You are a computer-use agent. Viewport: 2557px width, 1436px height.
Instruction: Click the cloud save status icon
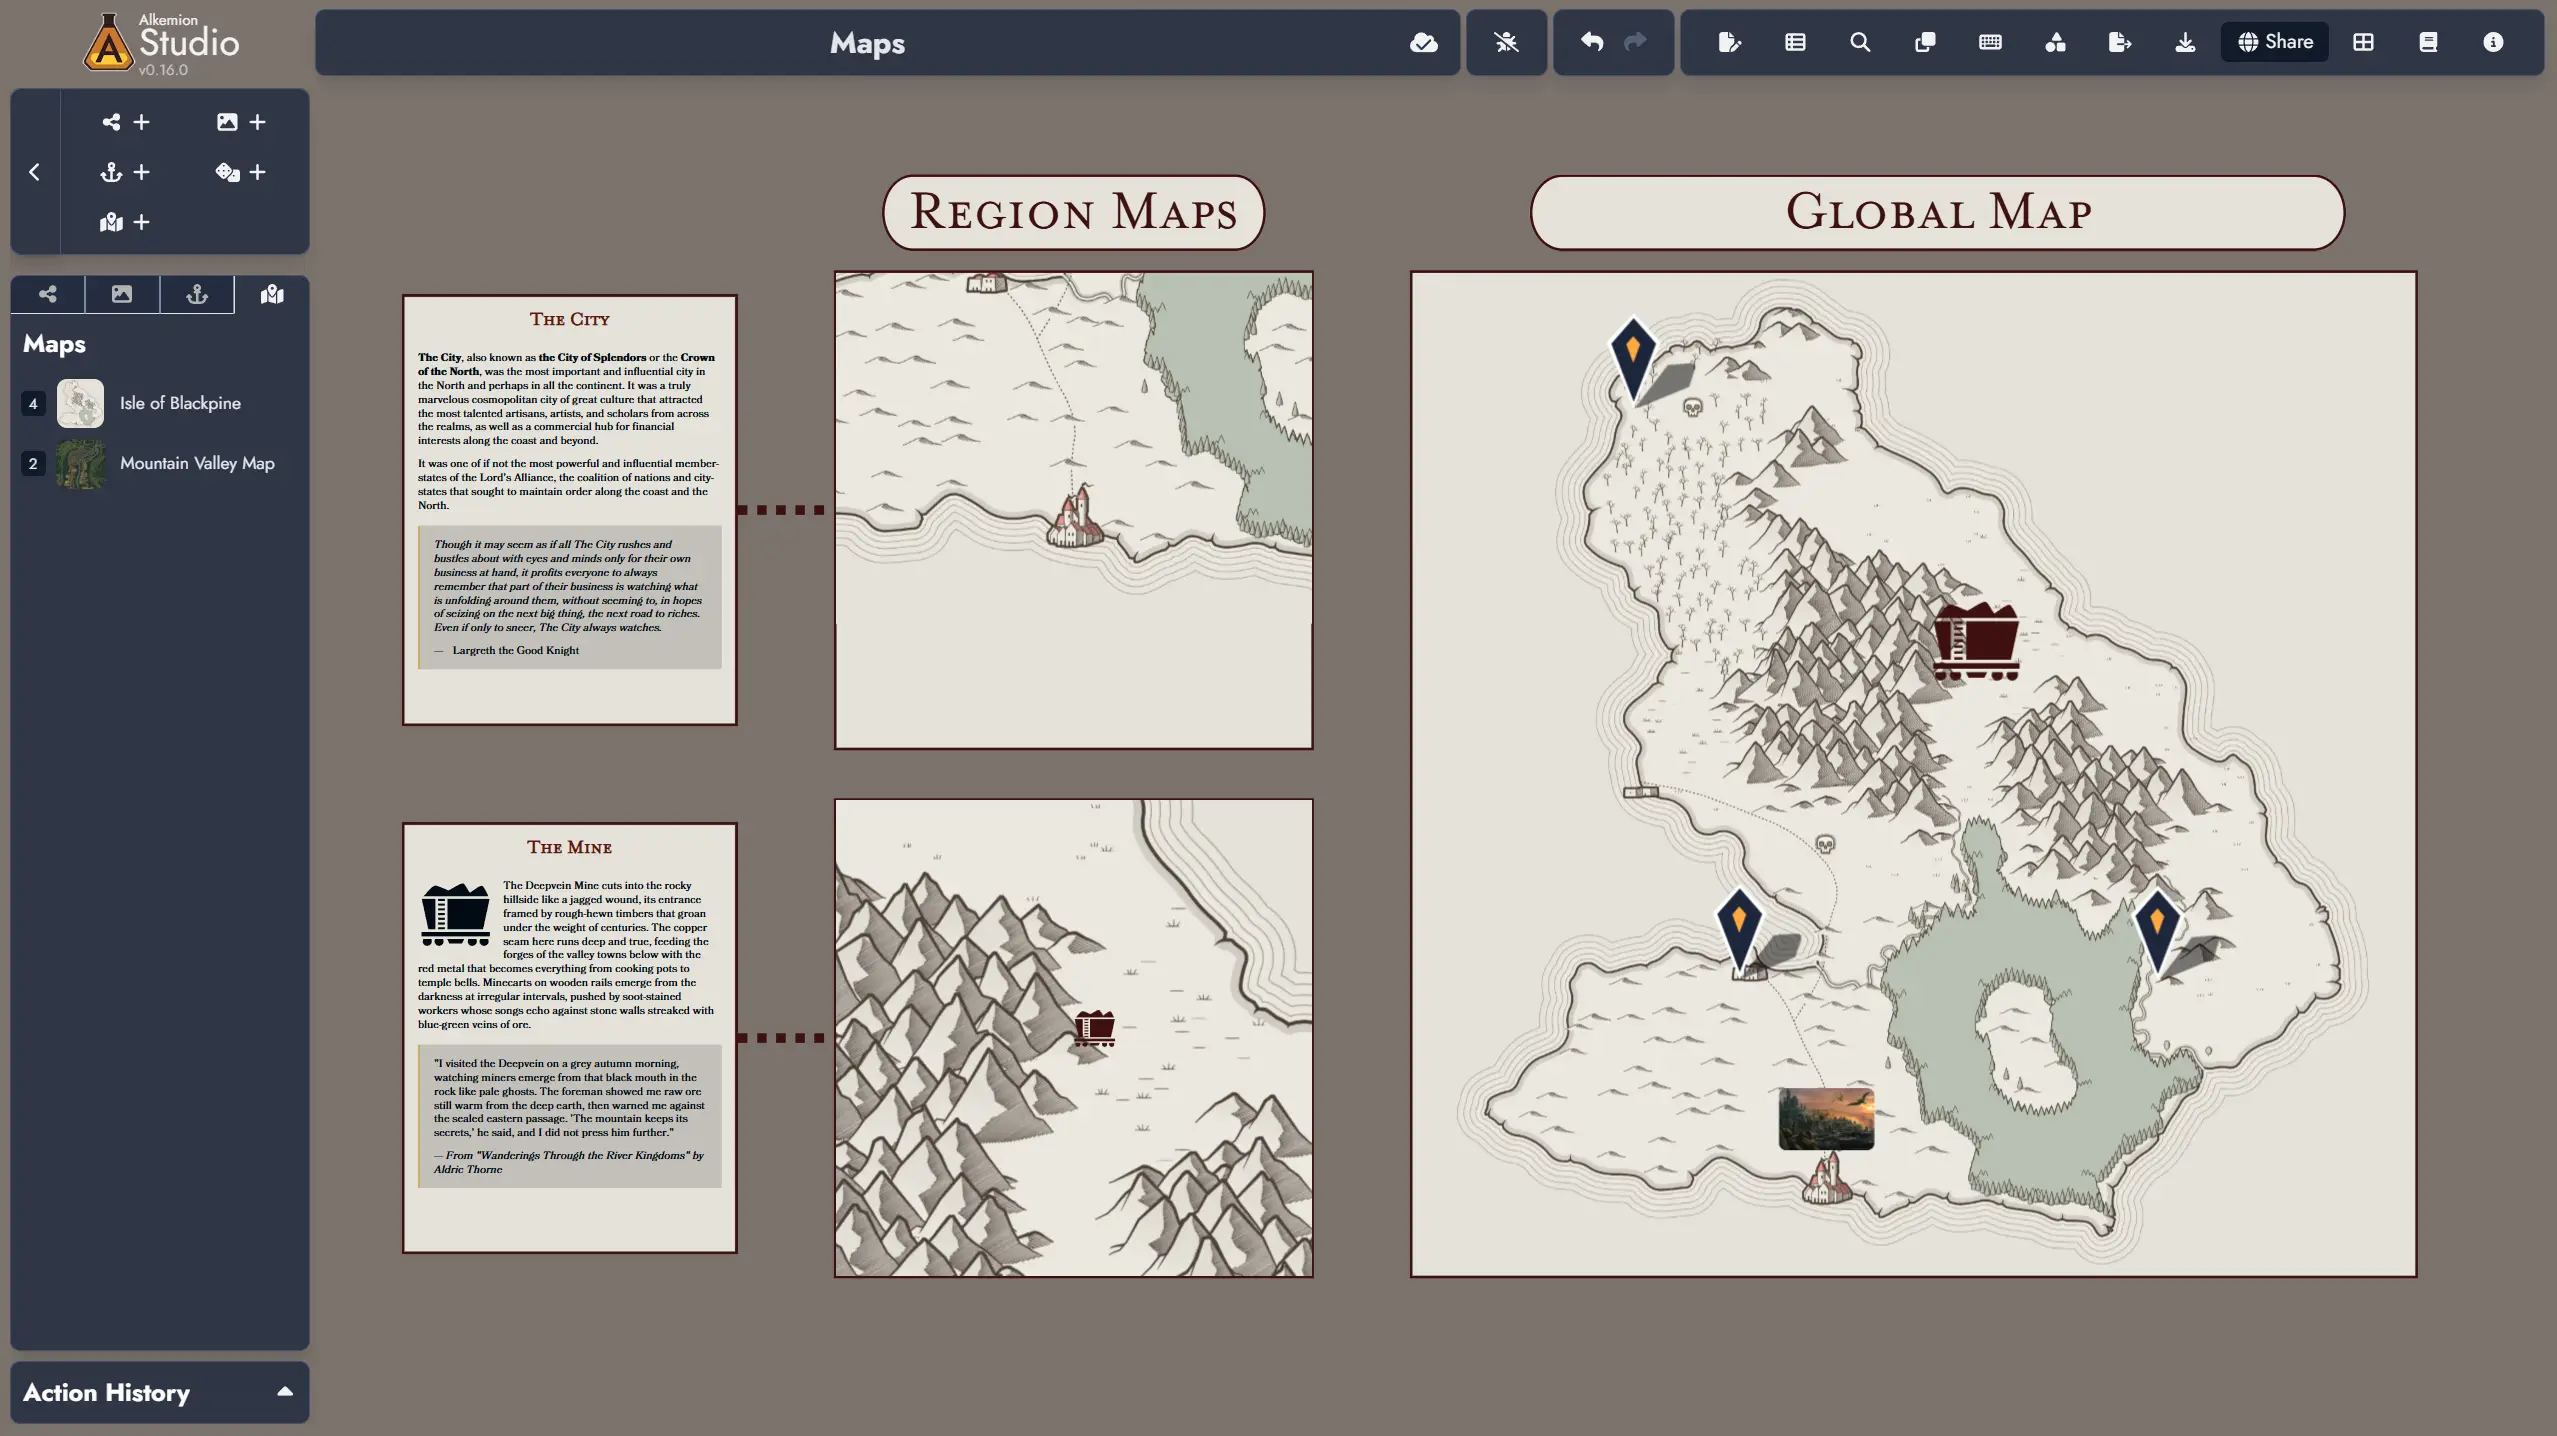click(1424, 42)
